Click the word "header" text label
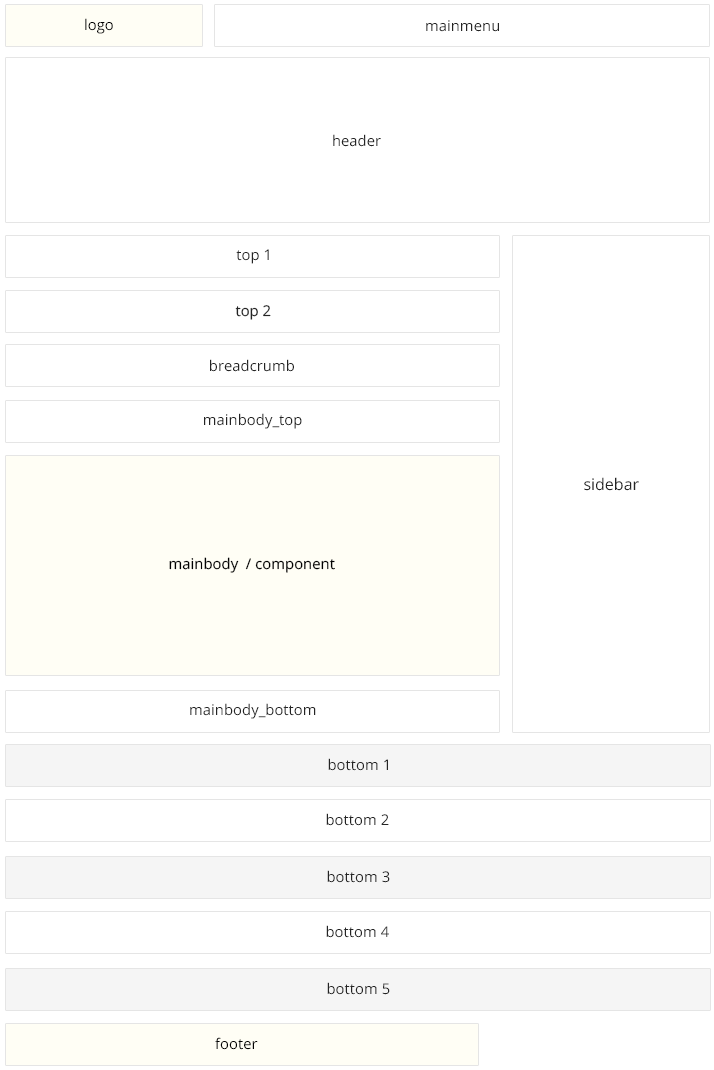 tap(357, 141)
